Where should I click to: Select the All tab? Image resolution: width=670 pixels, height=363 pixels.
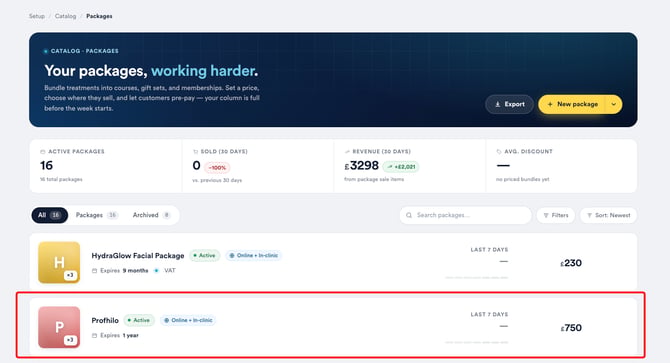tap(50, 215)
